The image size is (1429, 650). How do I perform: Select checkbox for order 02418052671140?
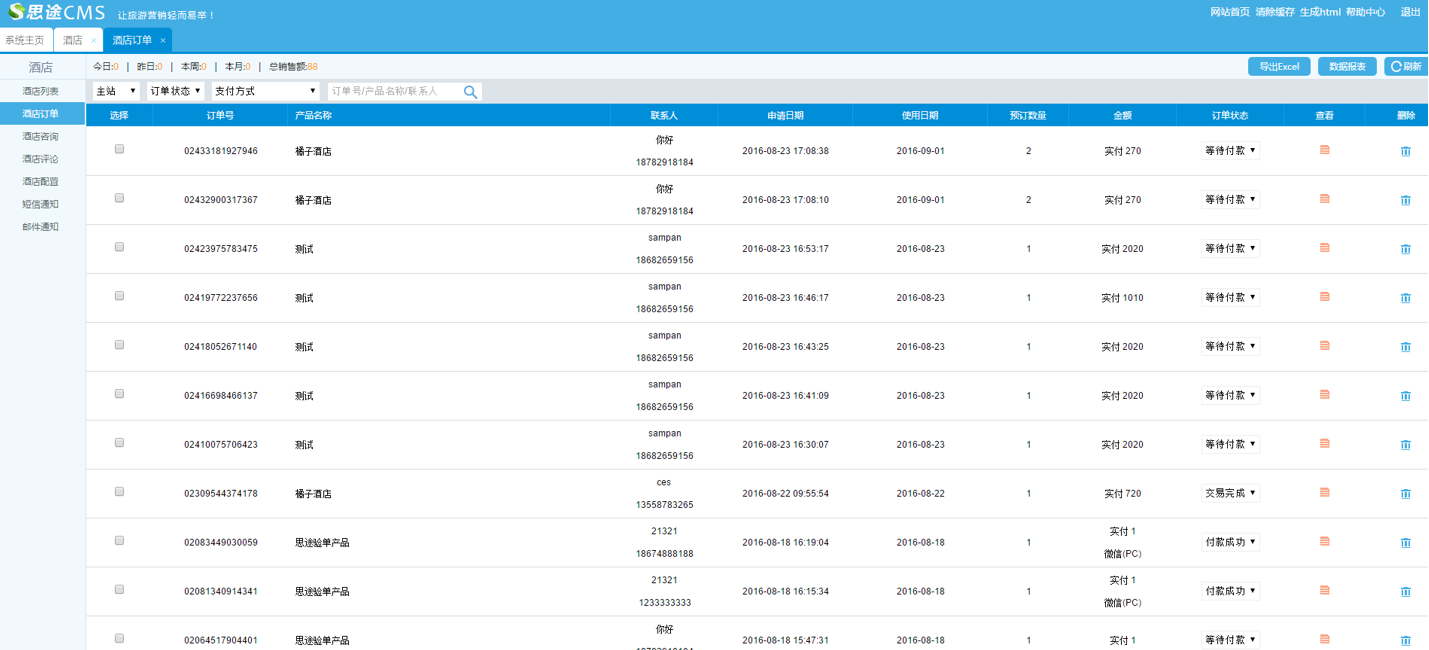(119, 345)
